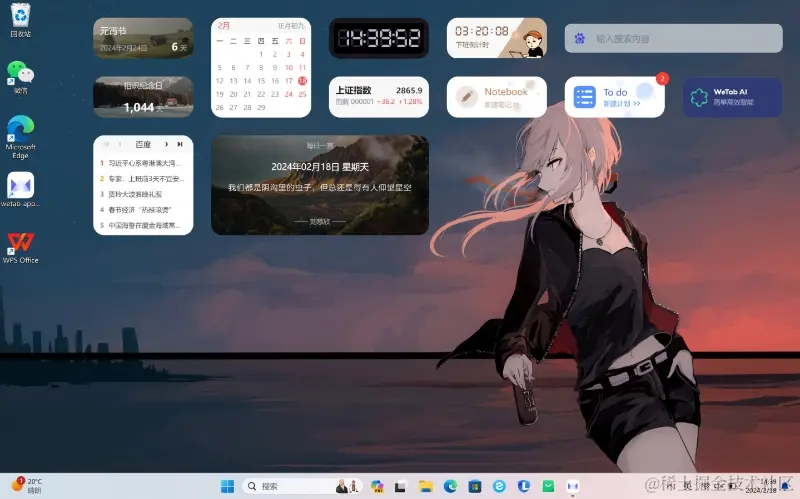Select date 10 in the calendar
Image resolution: width=800 pixels, height=499 pixels.
pos(289,67)
